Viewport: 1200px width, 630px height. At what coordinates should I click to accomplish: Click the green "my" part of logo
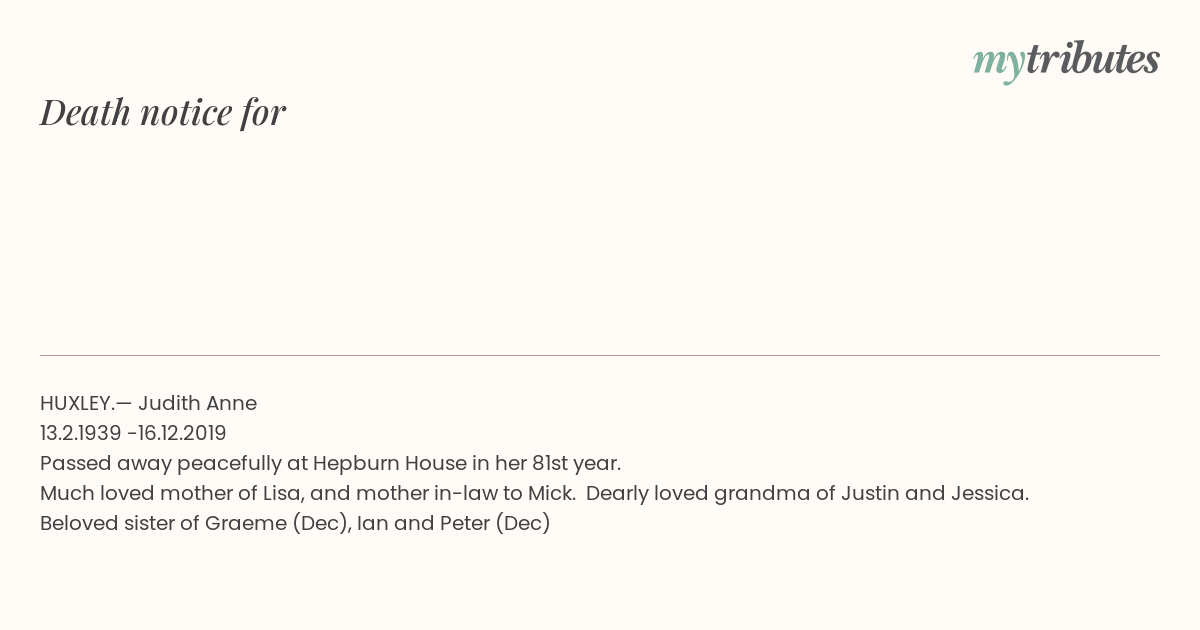999,64
